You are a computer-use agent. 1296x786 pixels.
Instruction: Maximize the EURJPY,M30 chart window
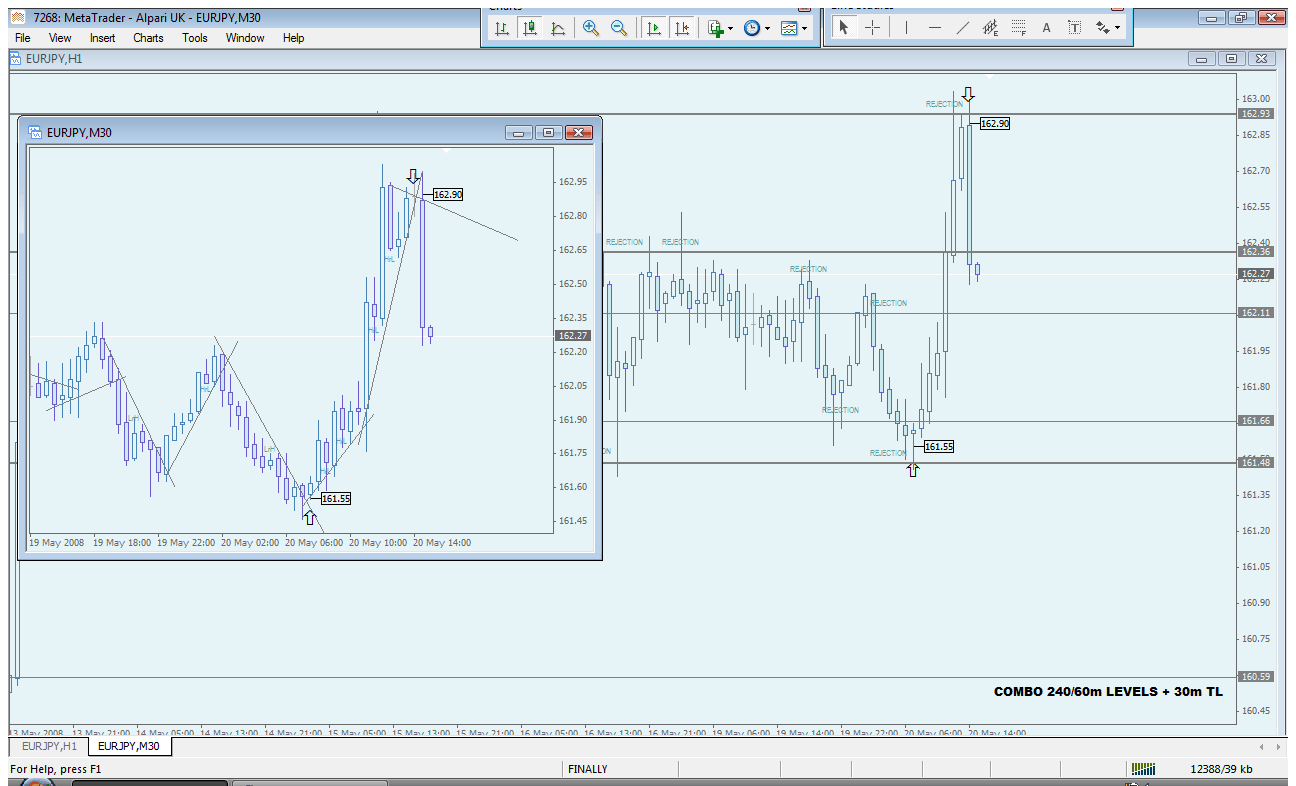(x=548, y=132)
